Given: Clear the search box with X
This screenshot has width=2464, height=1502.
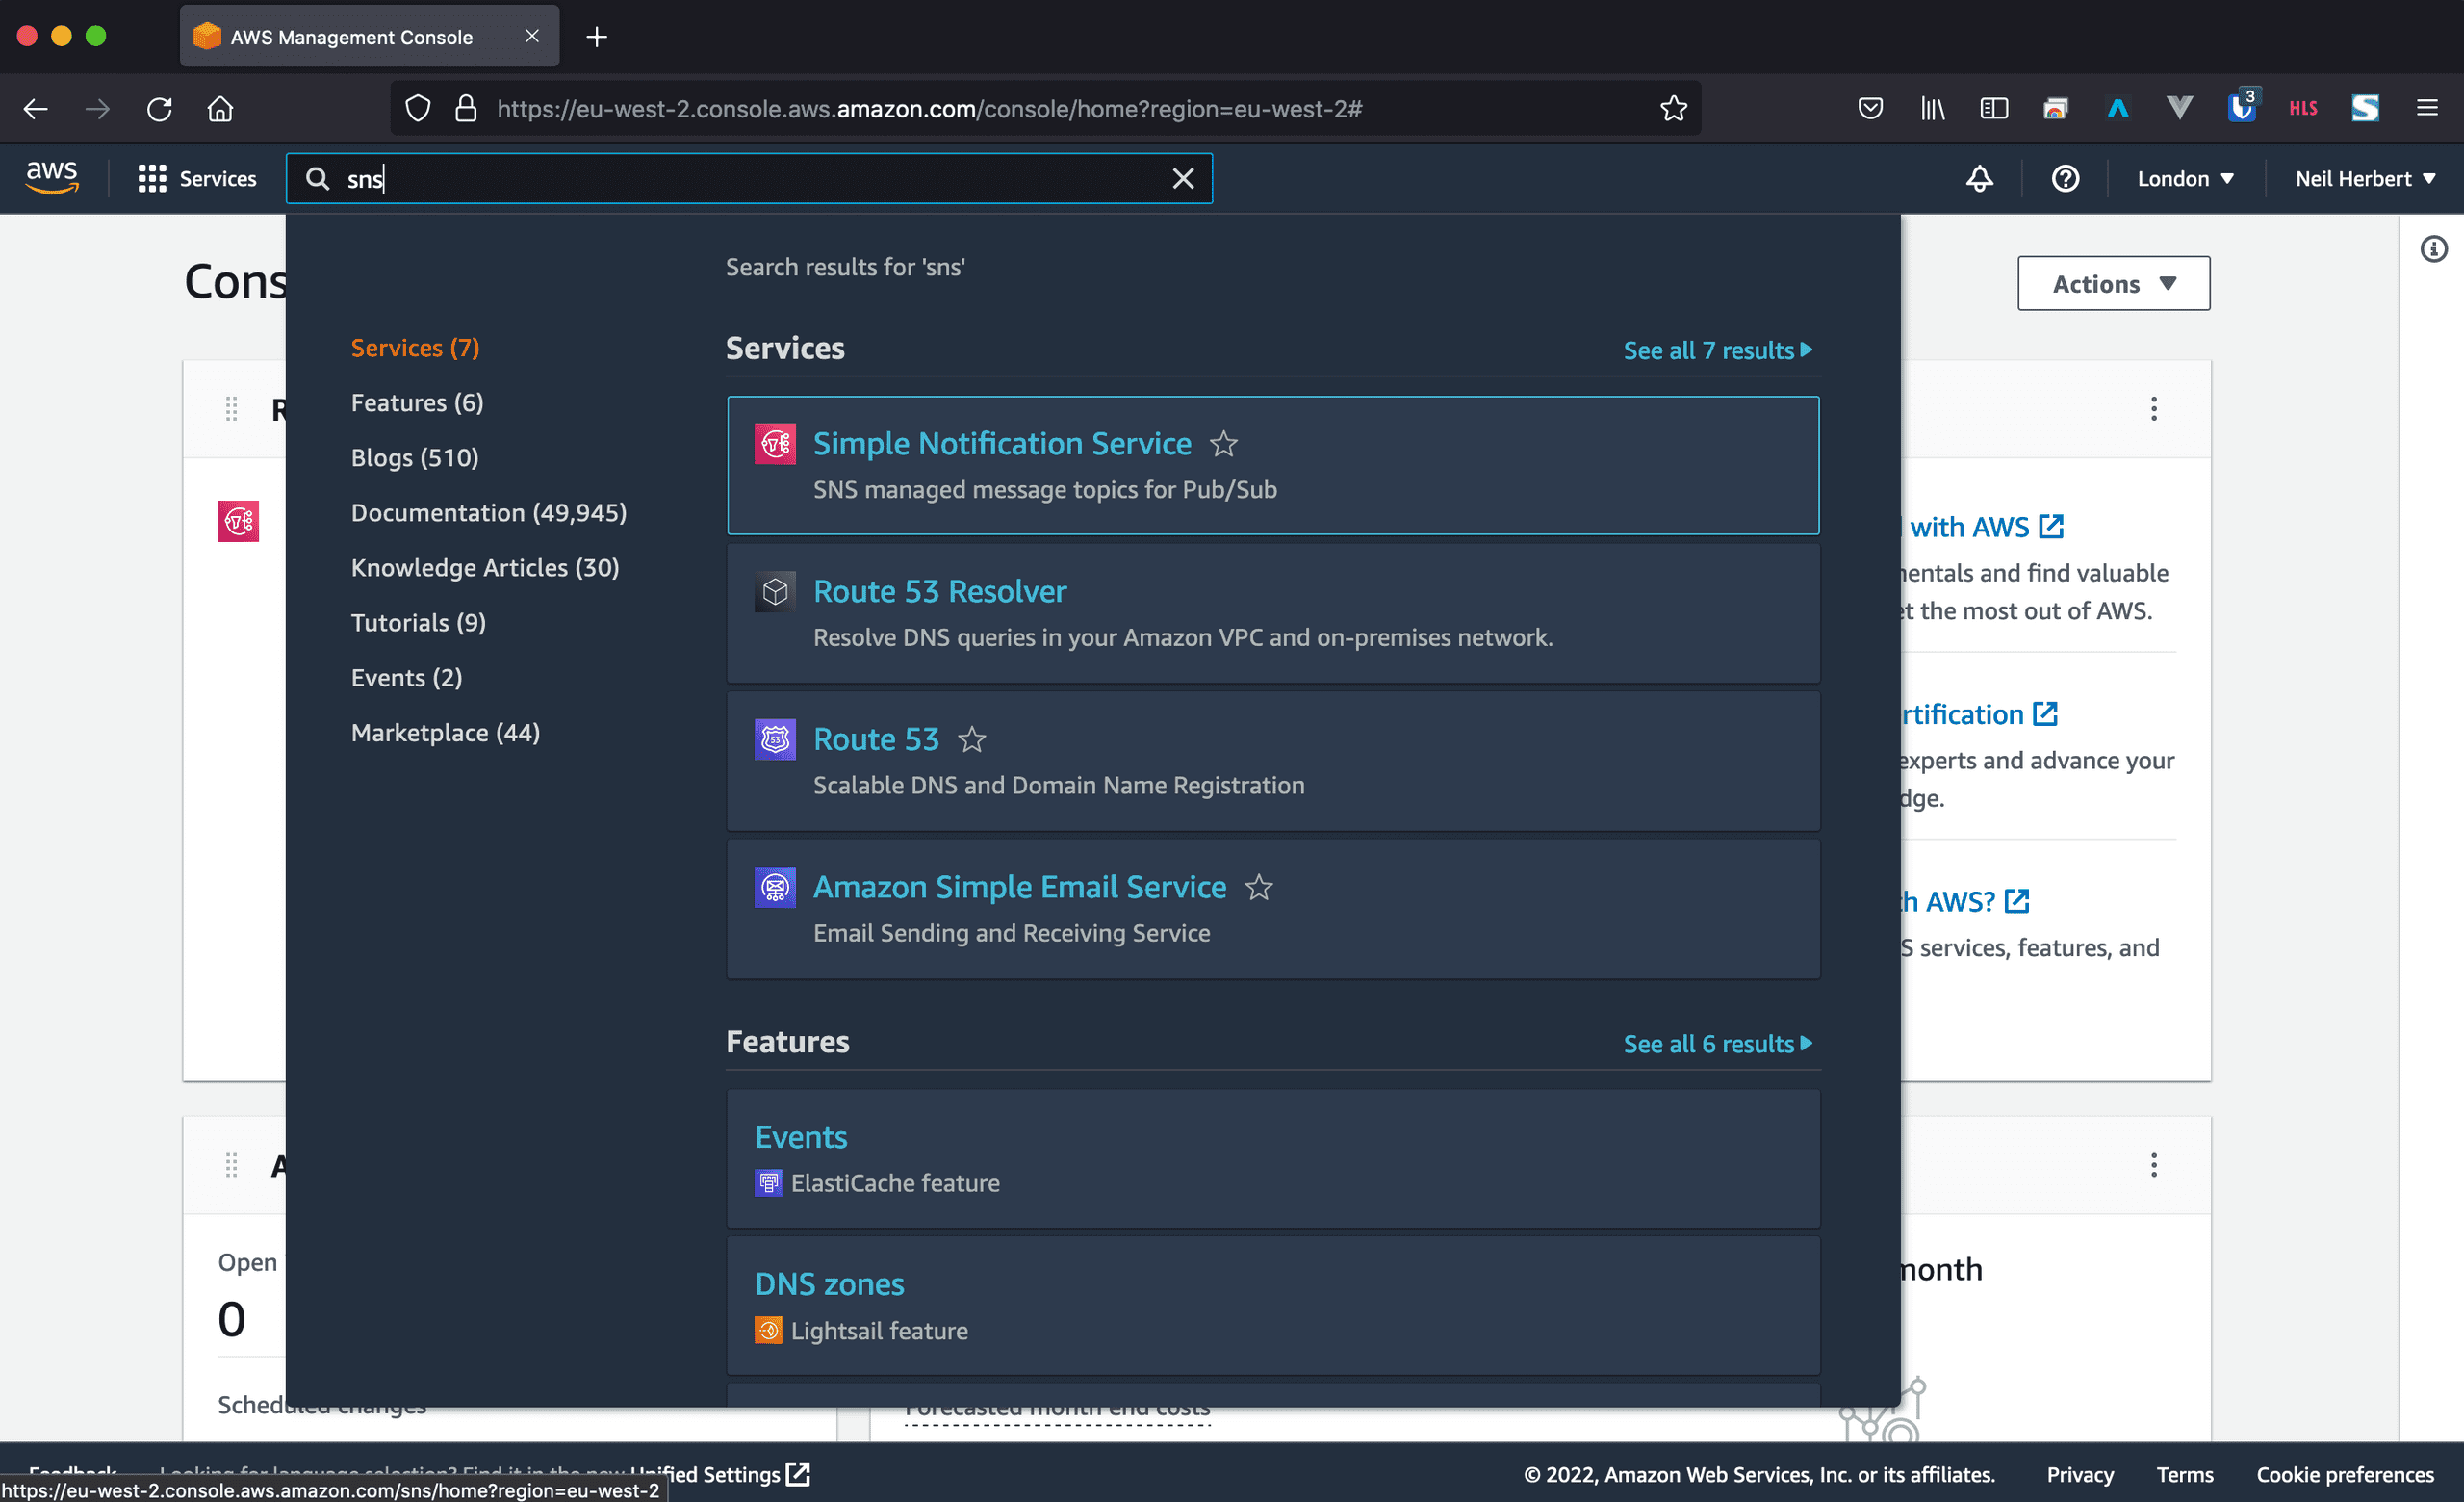Looking at the screenshot, I should click(1183, 178).
